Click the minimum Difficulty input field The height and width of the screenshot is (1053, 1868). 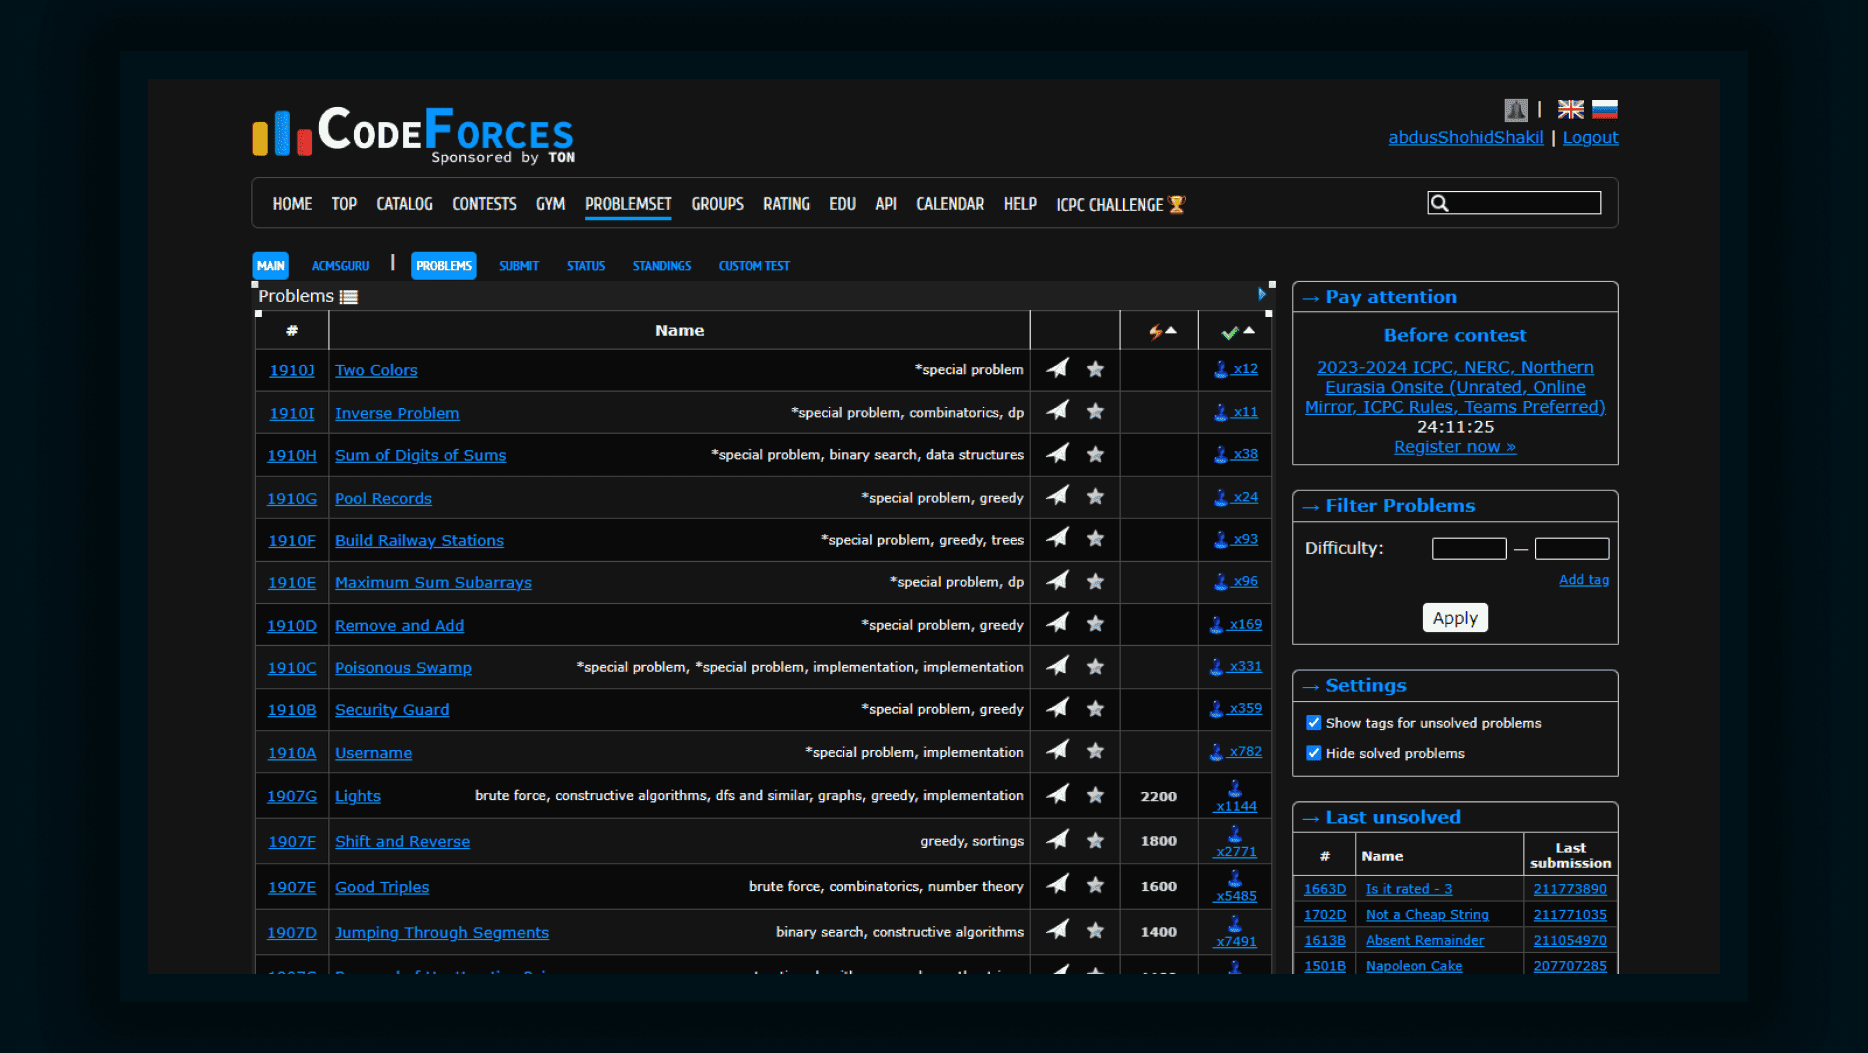[x=1468, y=548]
